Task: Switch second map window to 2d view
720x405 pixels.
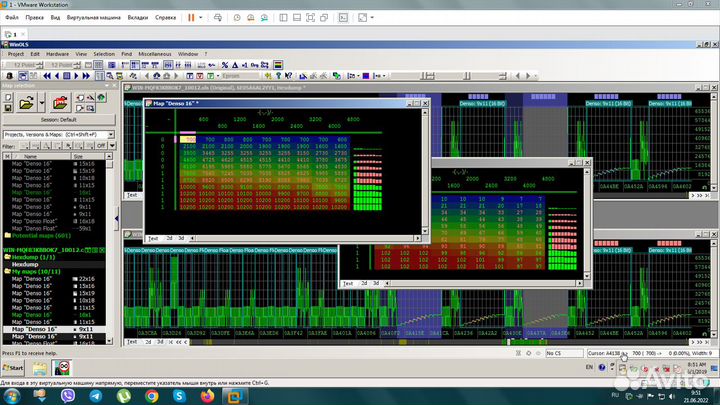Action: pyautogui.click(x=364, y=283)
